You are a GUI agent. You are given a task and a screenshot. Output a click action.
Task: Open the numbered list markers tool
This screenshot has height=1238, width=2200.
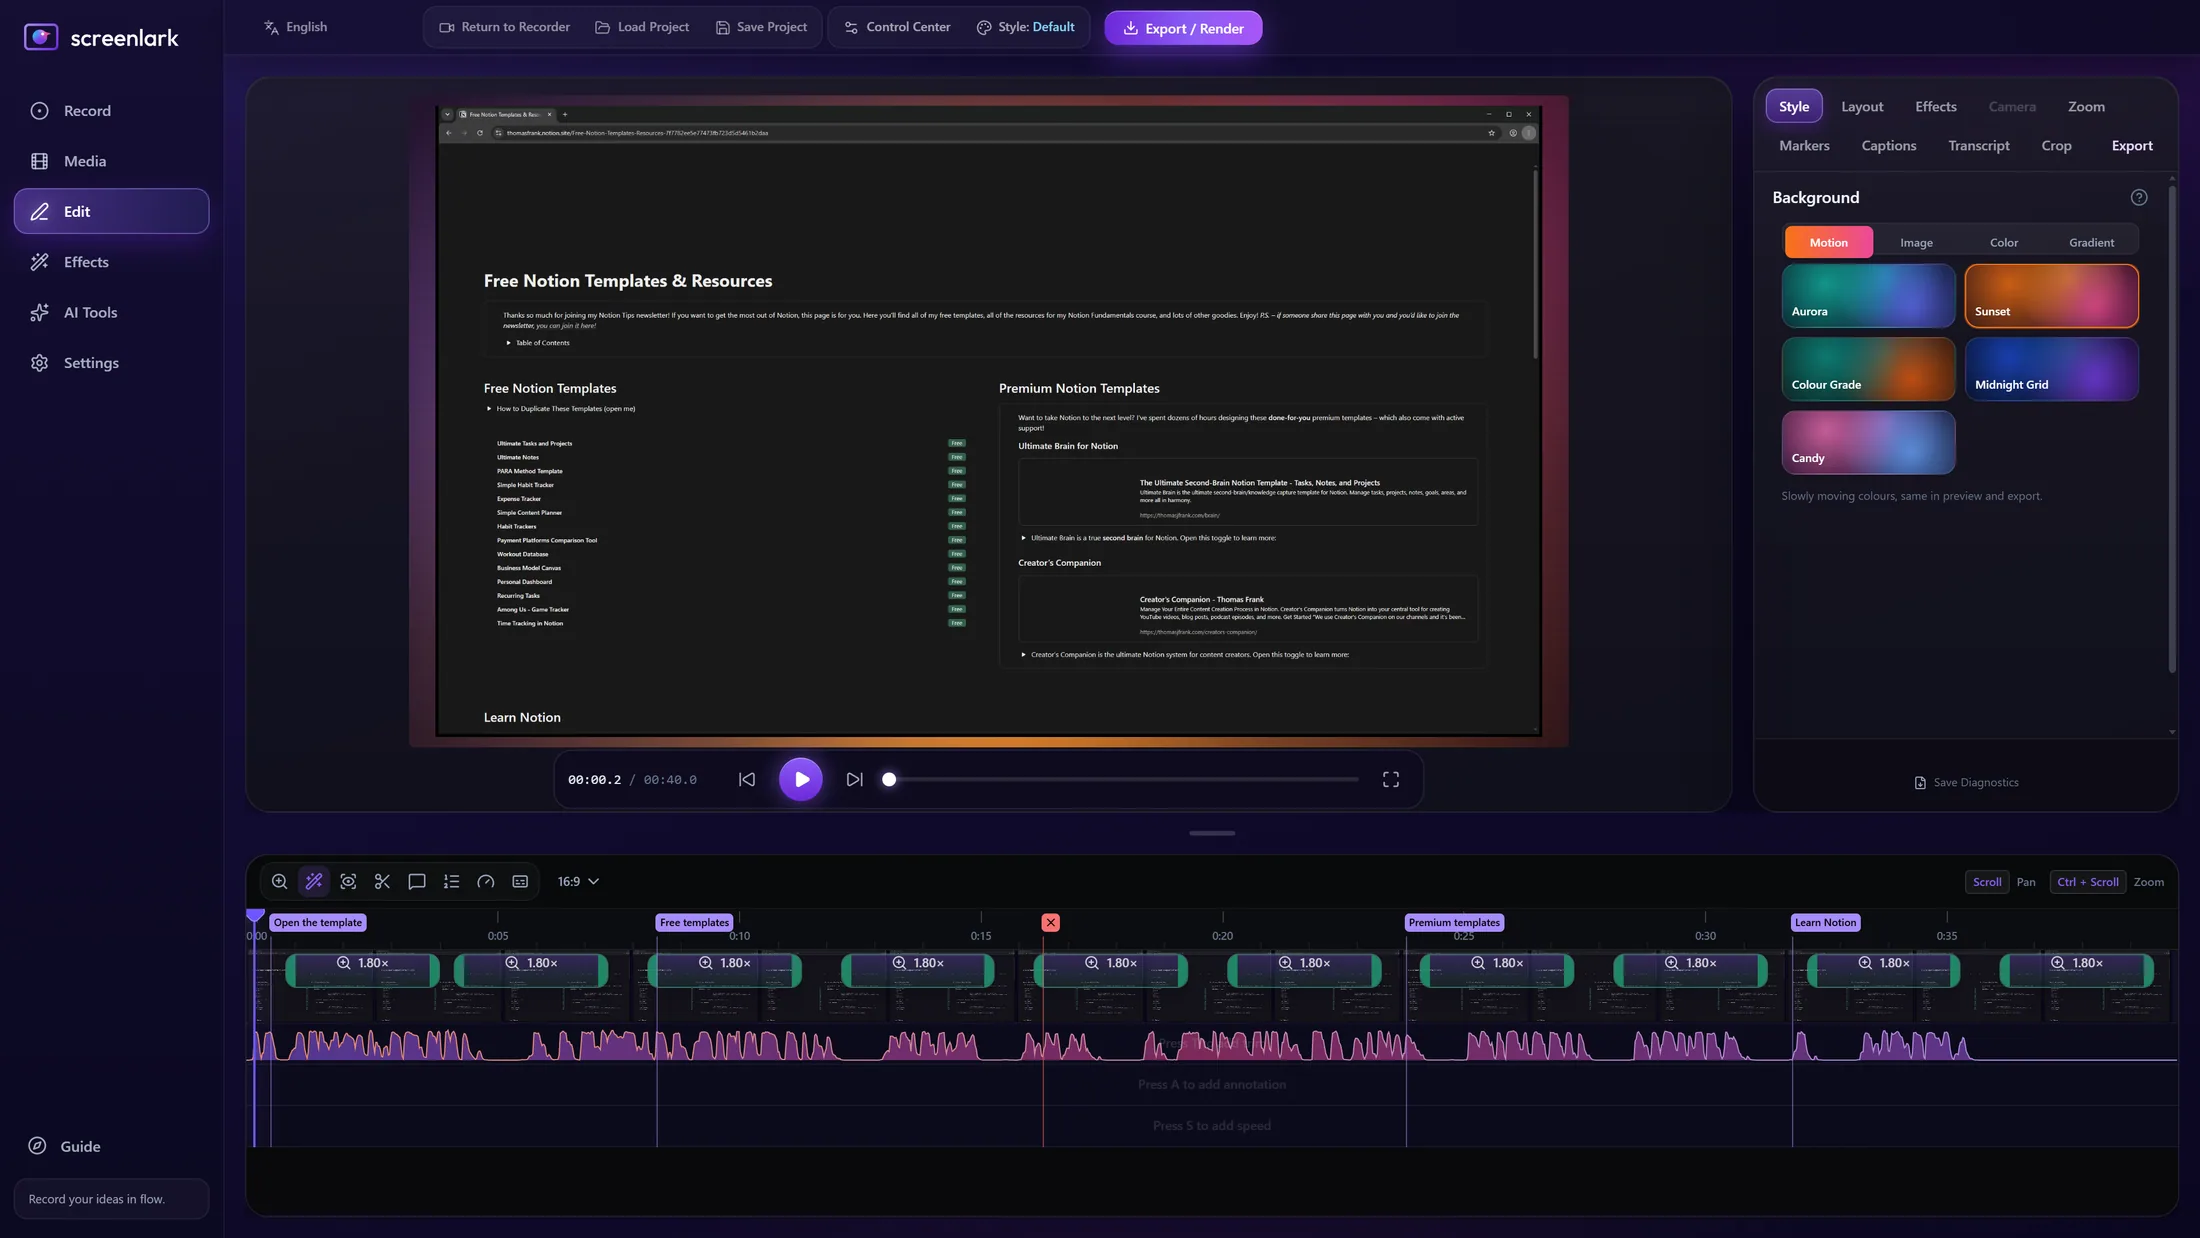pos(451,882)
